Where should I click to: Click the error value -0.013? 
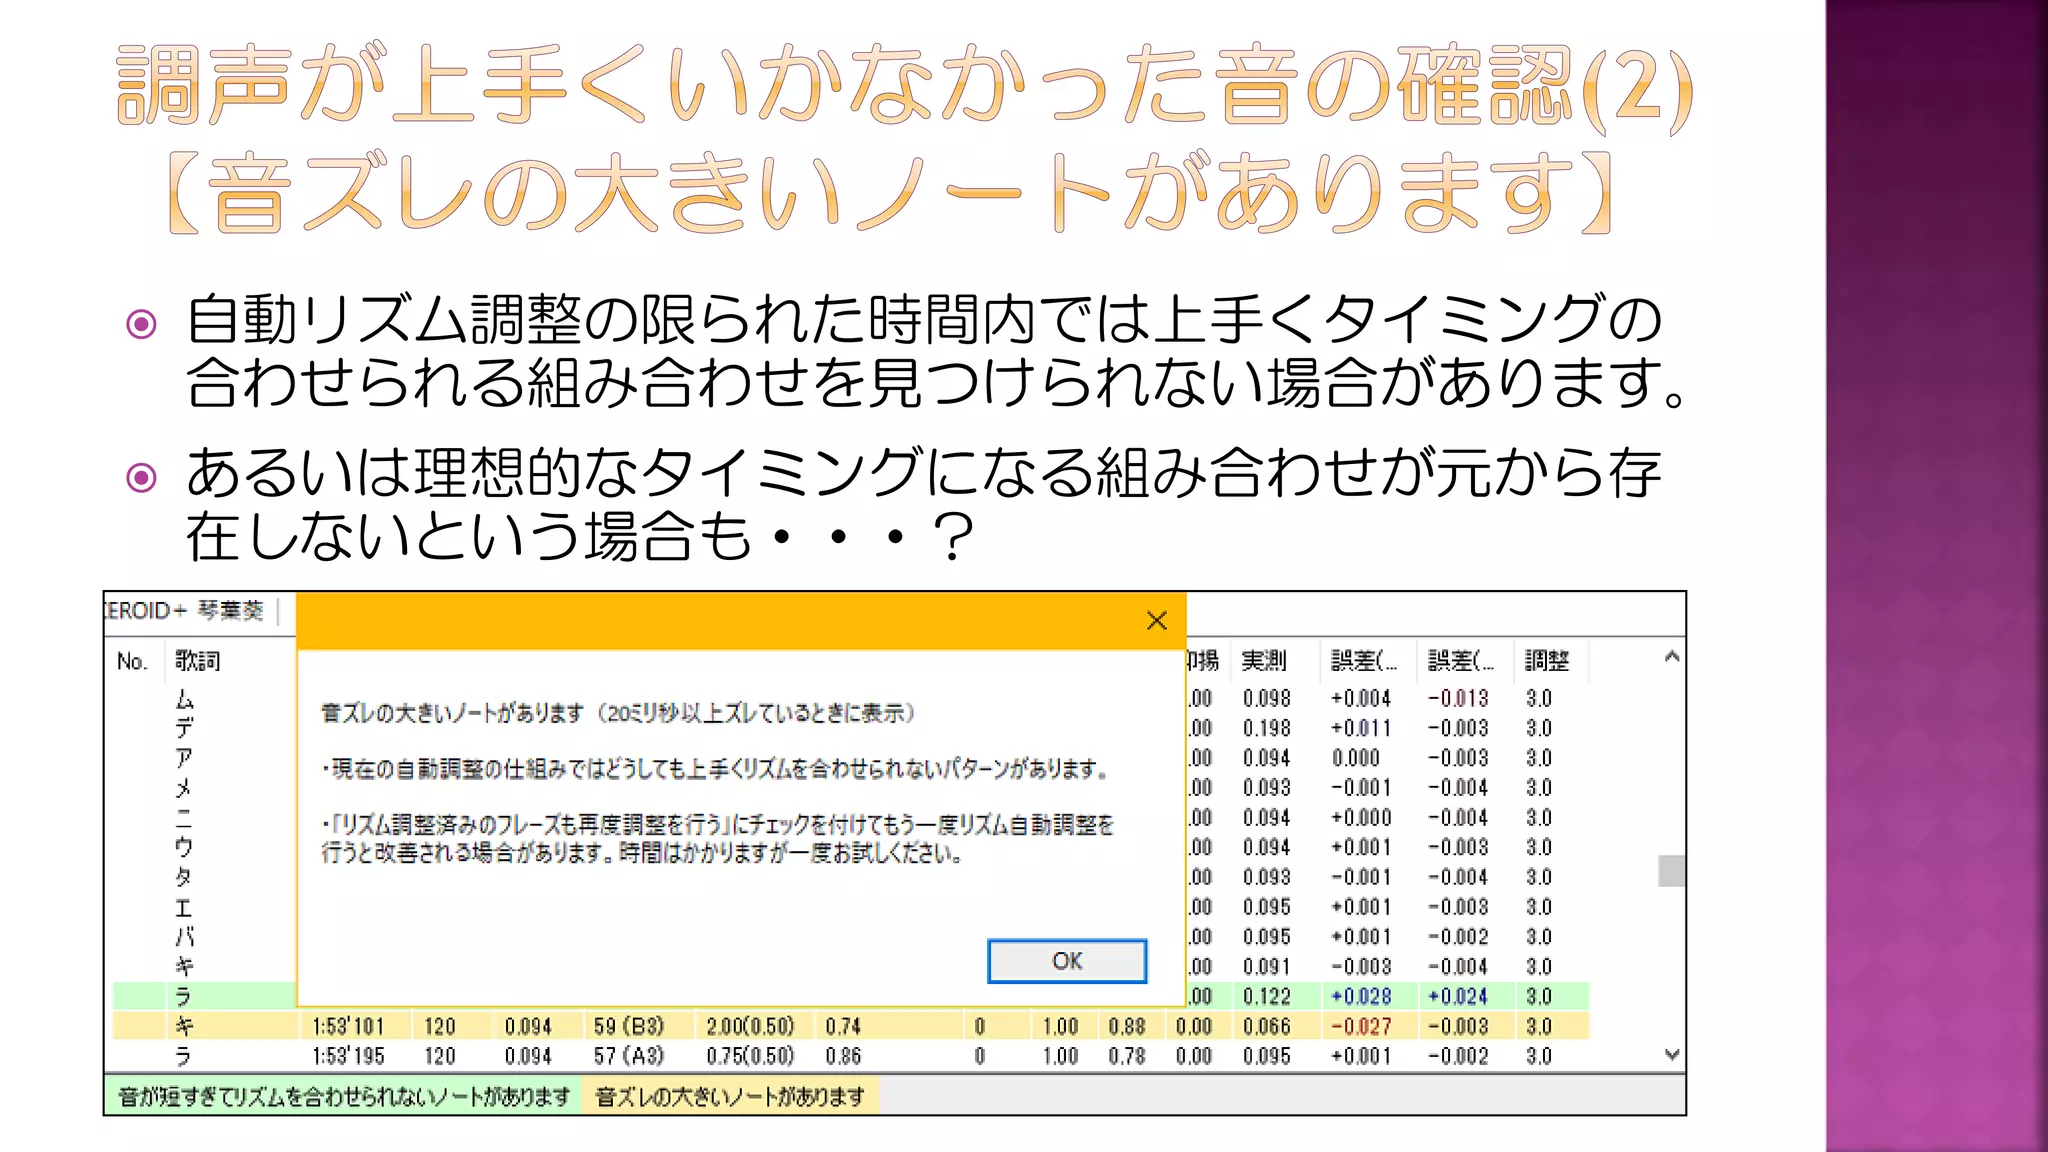tap(1458, 699)
